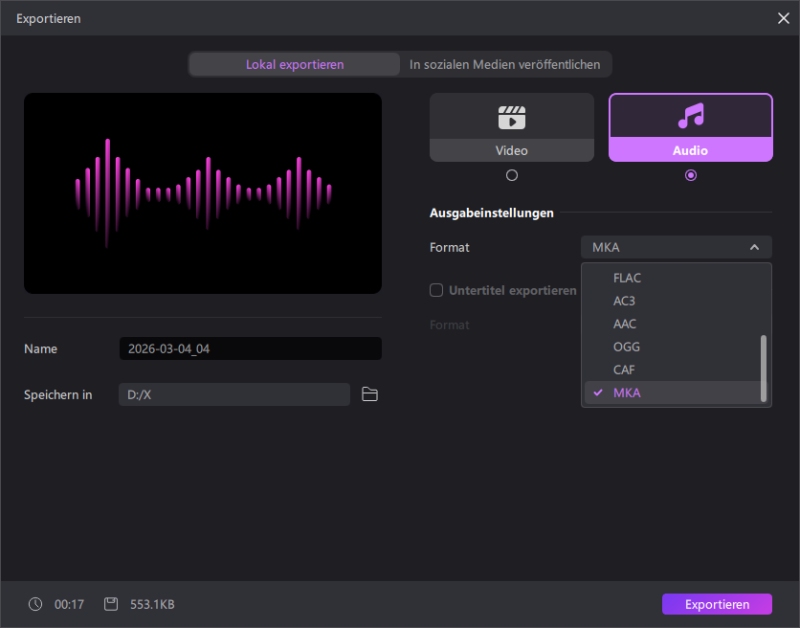Click the Video film icon
Screen dimensions: 800x628
pyautogui.click(x=511, y=118)
